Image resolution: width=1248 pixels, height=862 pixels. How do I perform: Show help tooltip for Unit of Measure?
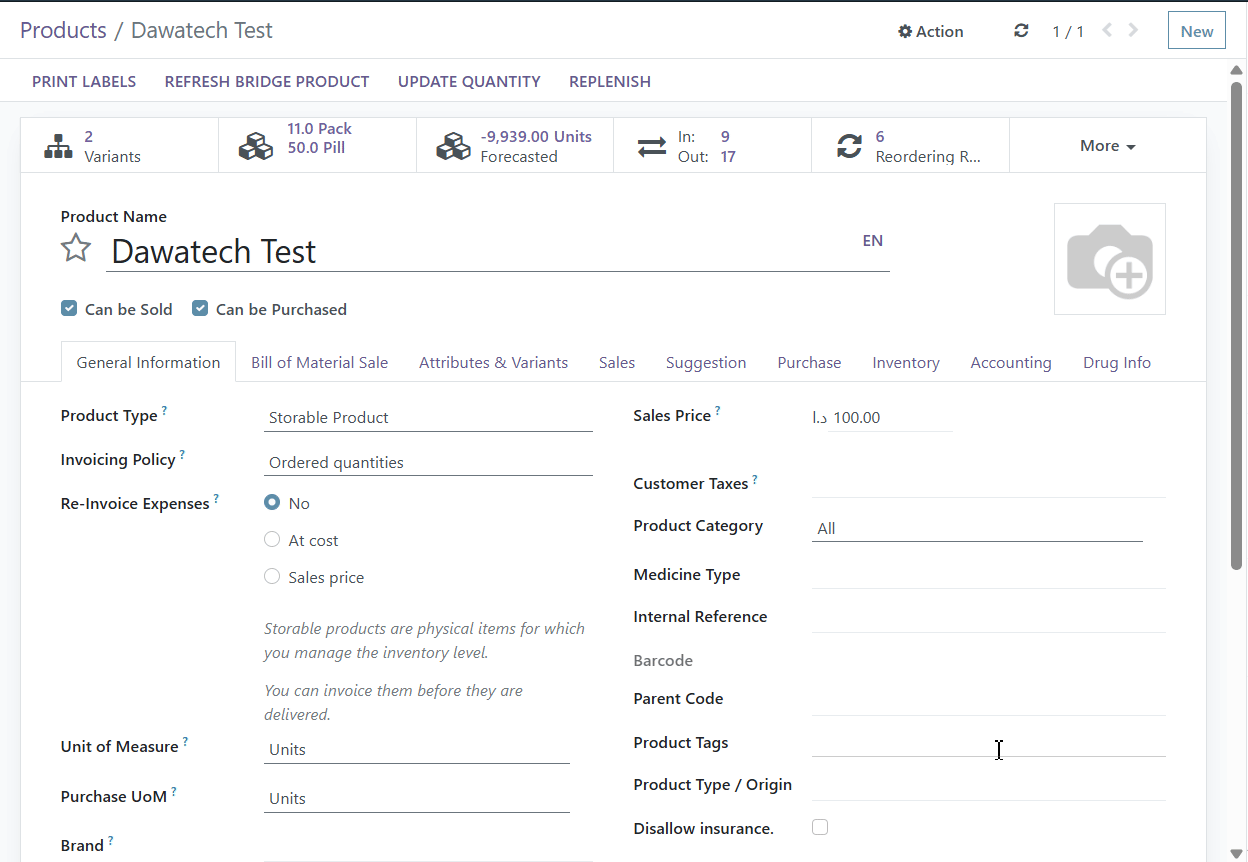[185, 742]
